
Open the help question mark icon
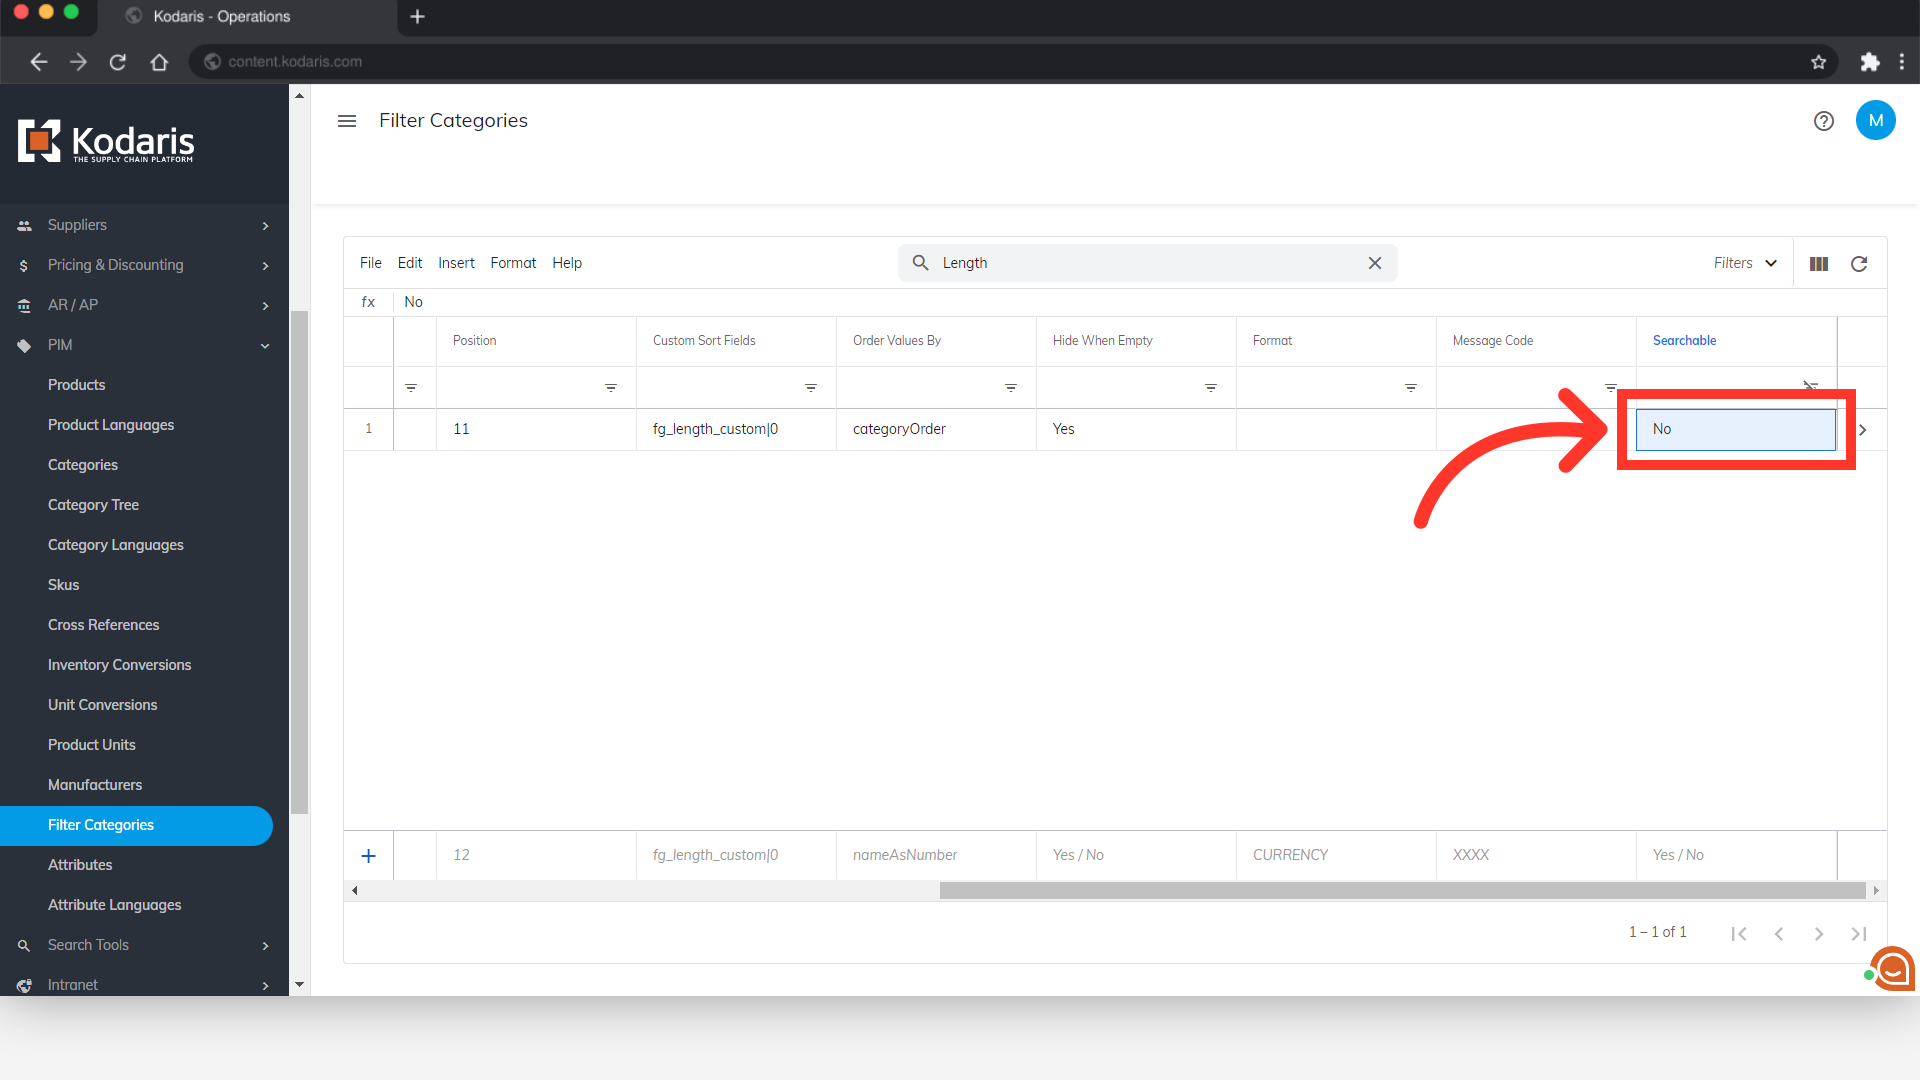point(1823,121)
